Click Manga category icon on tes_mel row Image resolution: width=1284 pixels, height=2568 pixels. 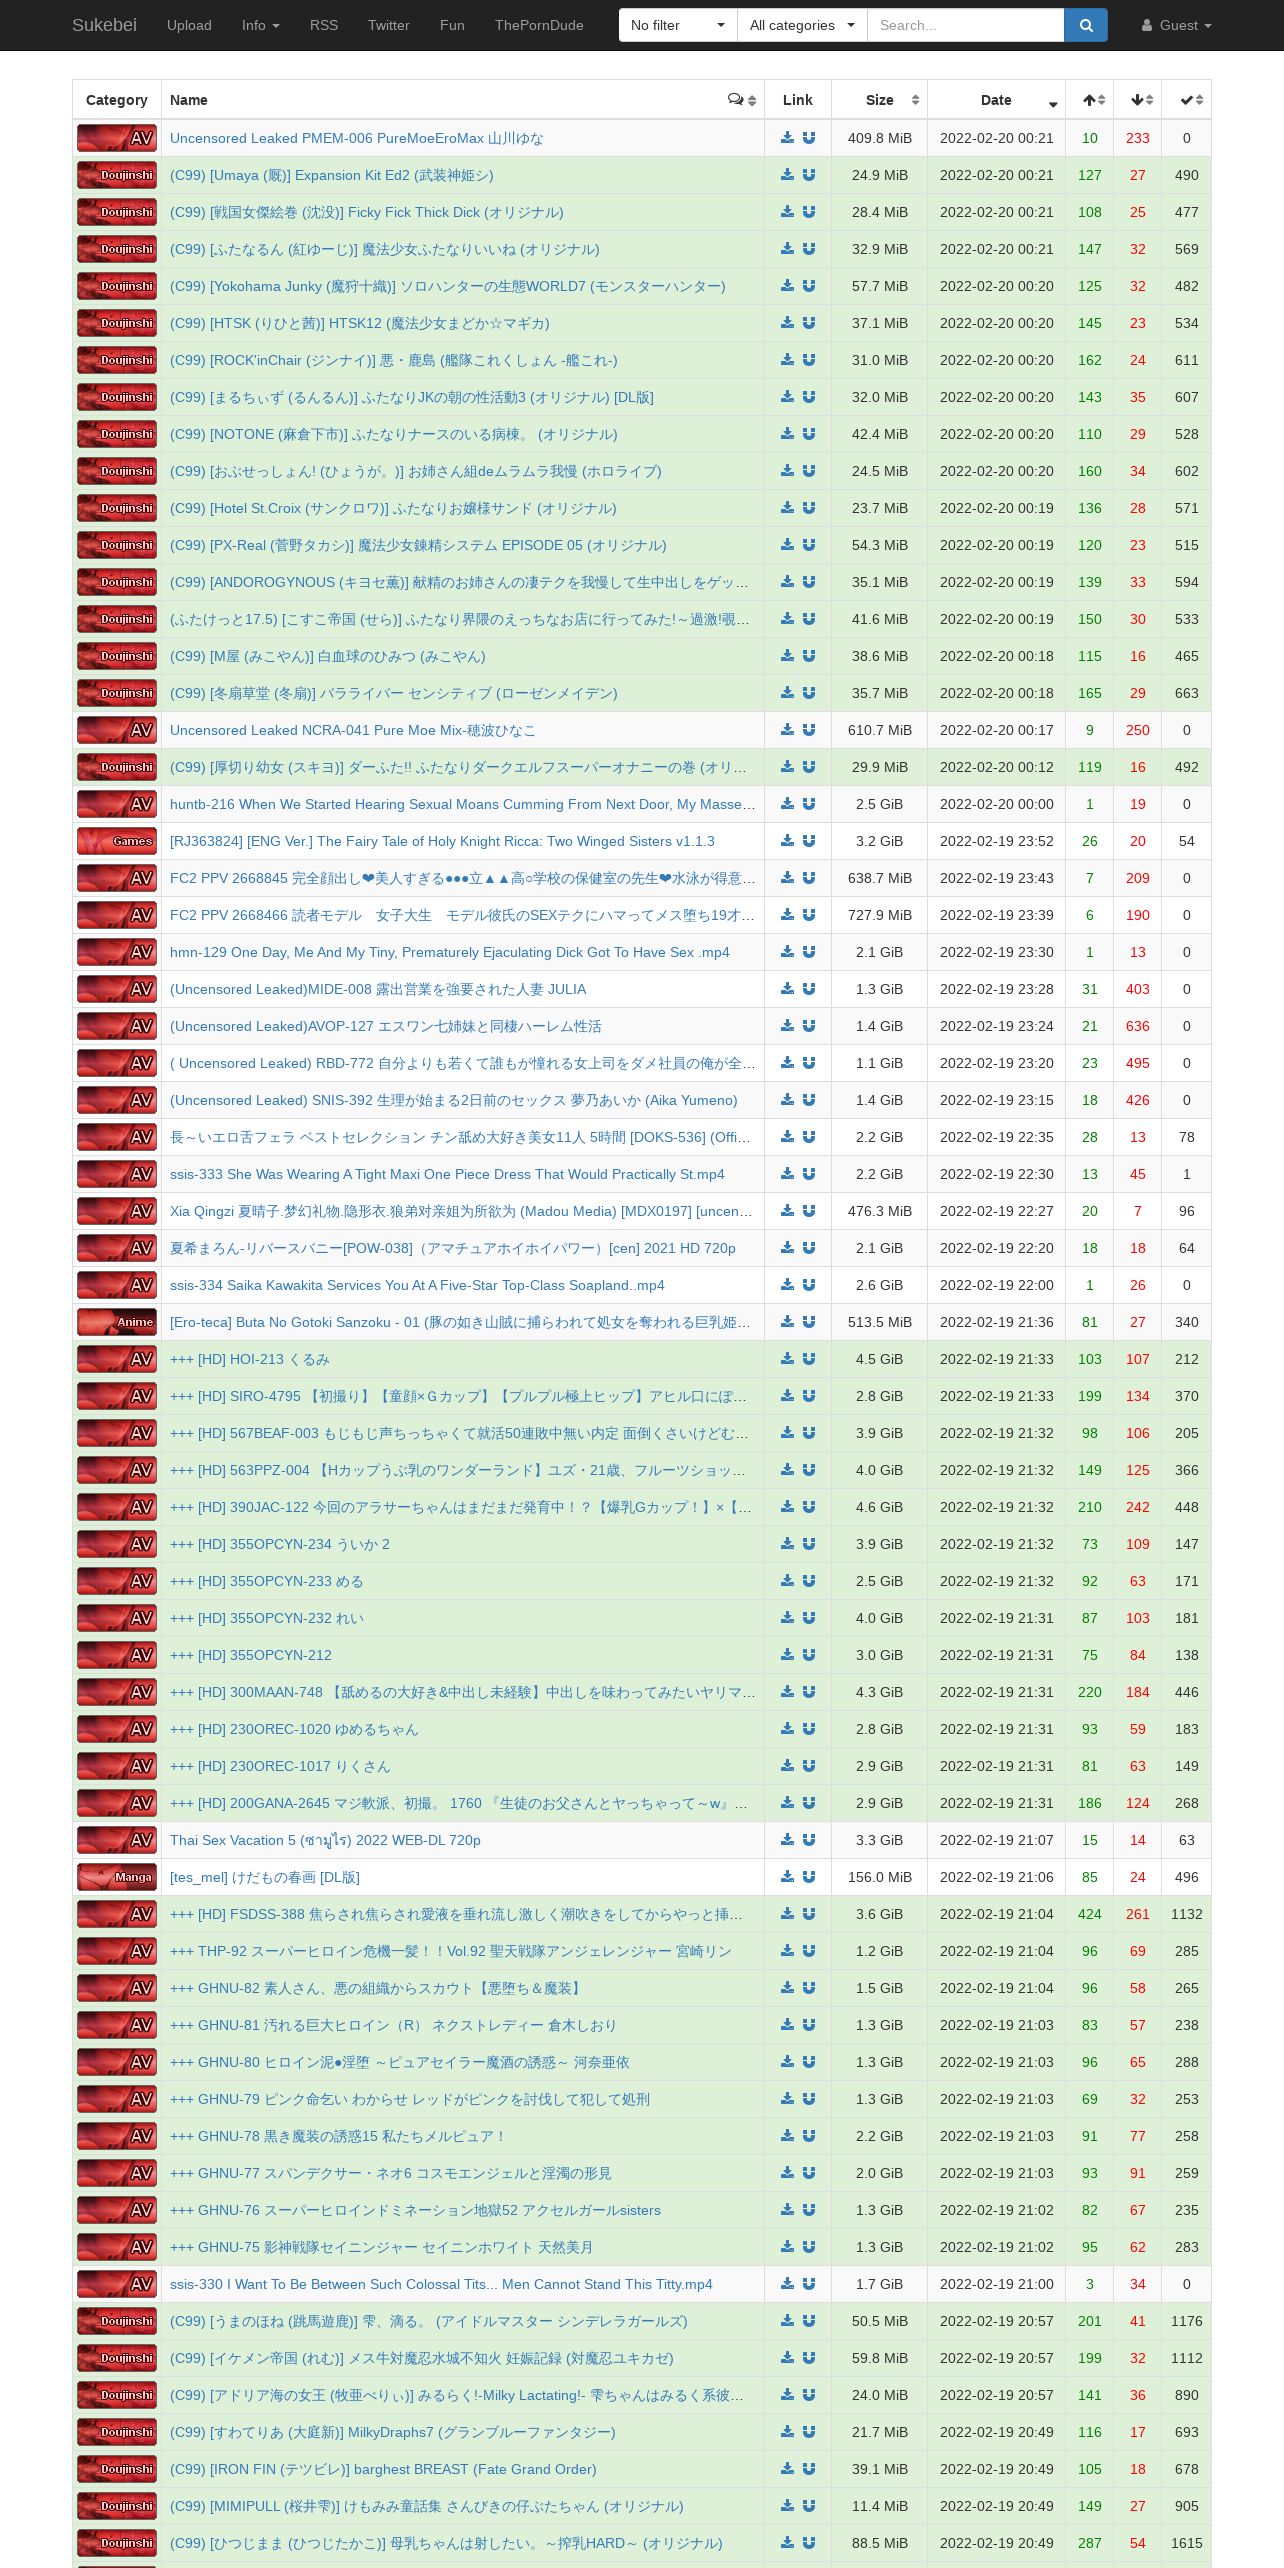(117, 1877)
